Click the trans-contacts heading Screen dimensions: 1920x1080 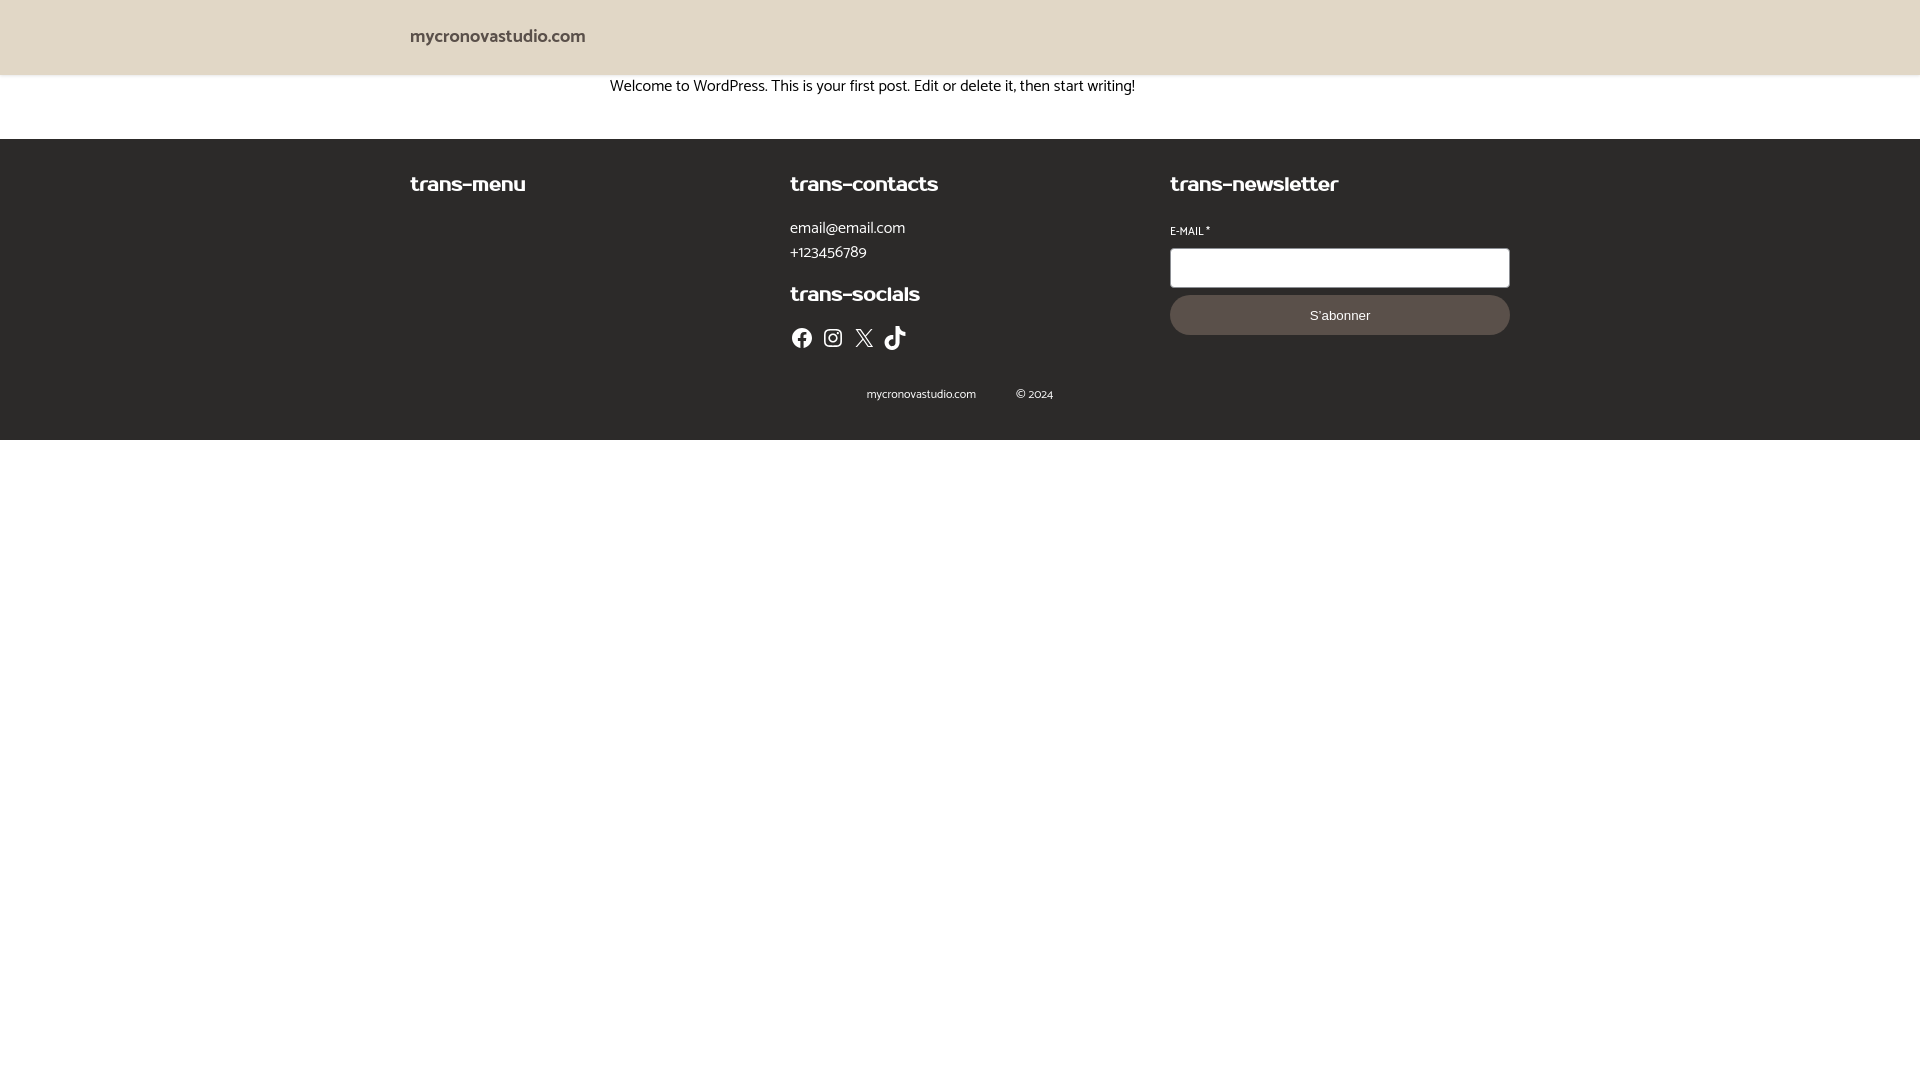(x=864, y=184)
